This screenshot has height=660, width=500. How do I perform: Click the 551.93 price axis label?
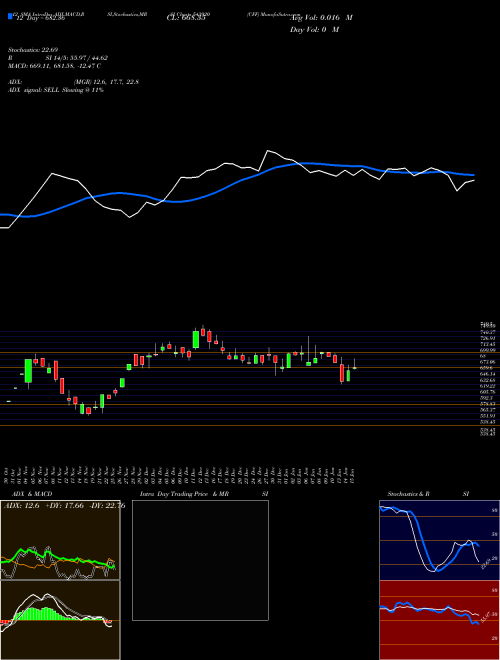(x=487, y=415)
